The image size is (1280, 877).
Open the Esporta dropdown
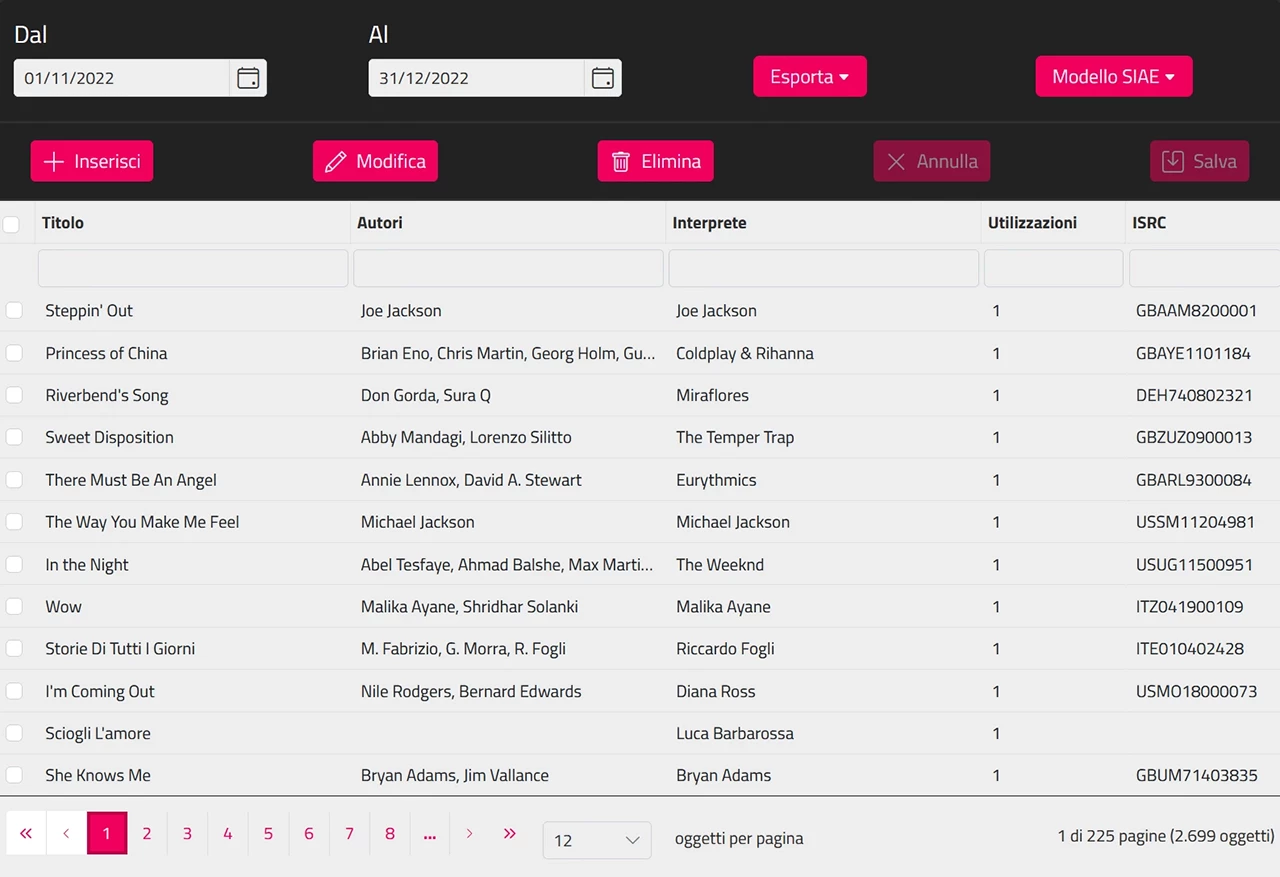pyautogui.click(x=810, y=77)
